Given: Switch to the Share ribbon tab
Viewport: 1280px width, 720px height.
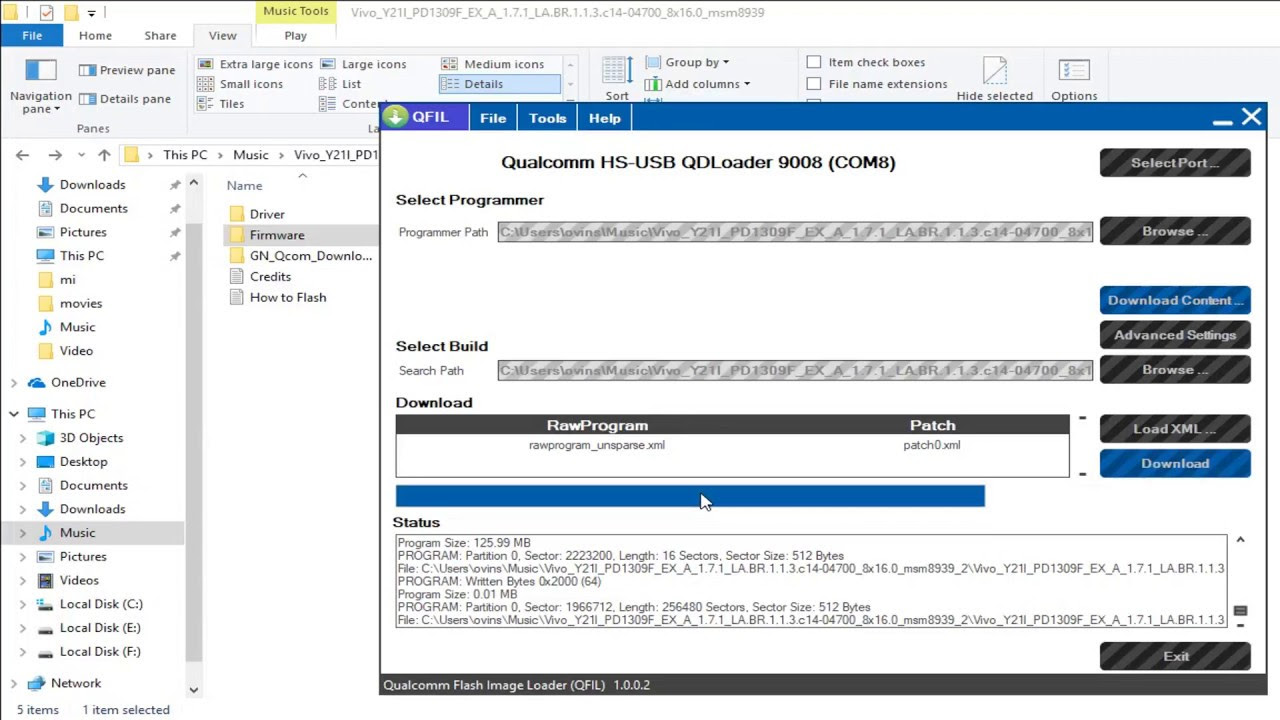Looking at the screenshot, I should pos(160,35).
